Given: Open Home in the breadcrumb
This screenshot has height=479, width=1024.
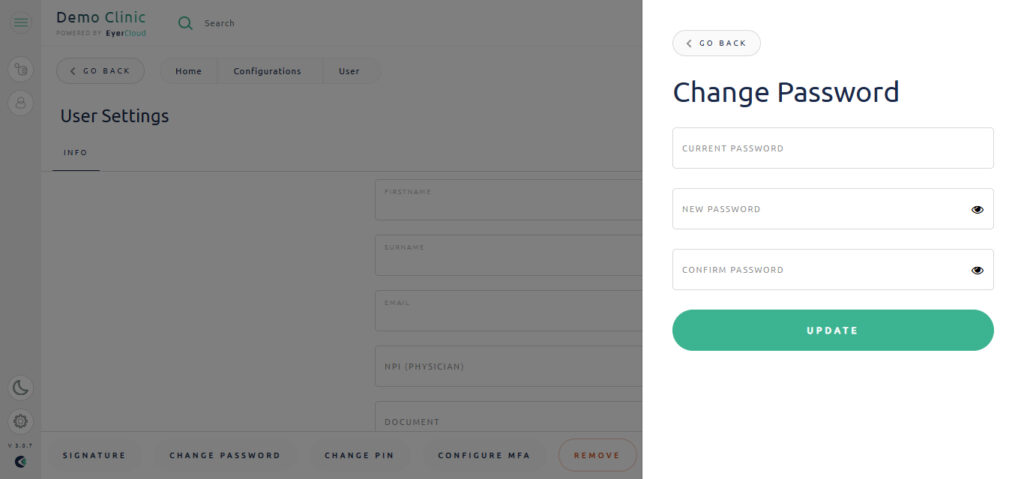Looking at the screenshot, I should pyautogui.click(x=188, y=71).
